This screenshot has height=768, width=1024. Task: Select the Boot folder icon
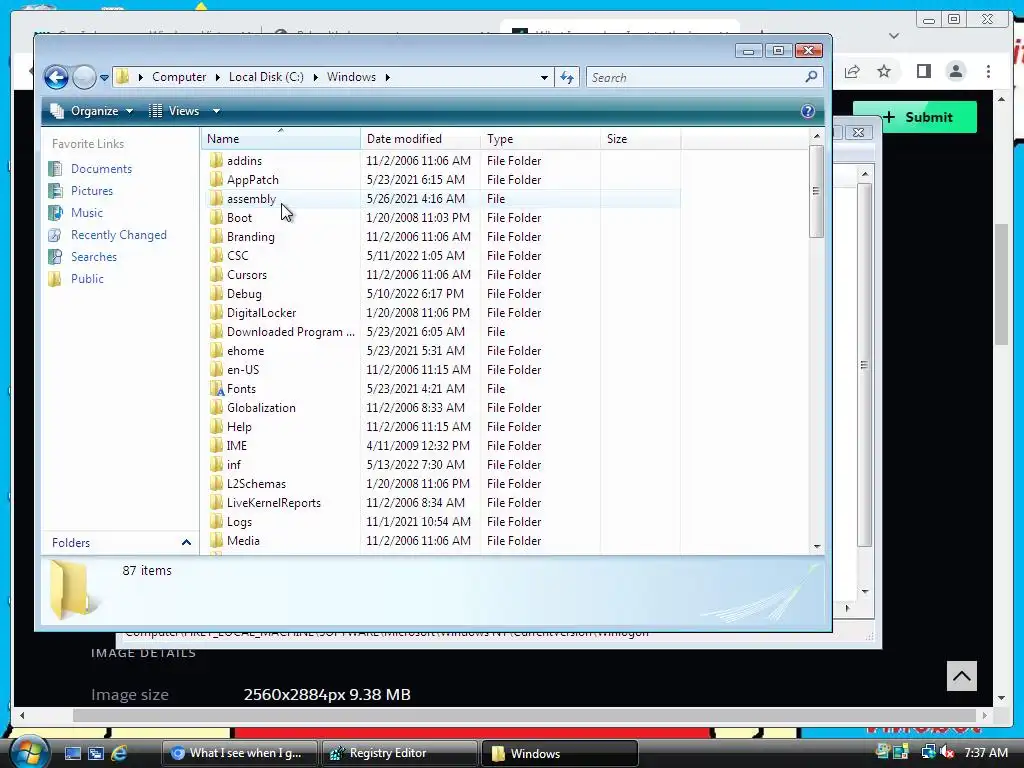point(216,217)
